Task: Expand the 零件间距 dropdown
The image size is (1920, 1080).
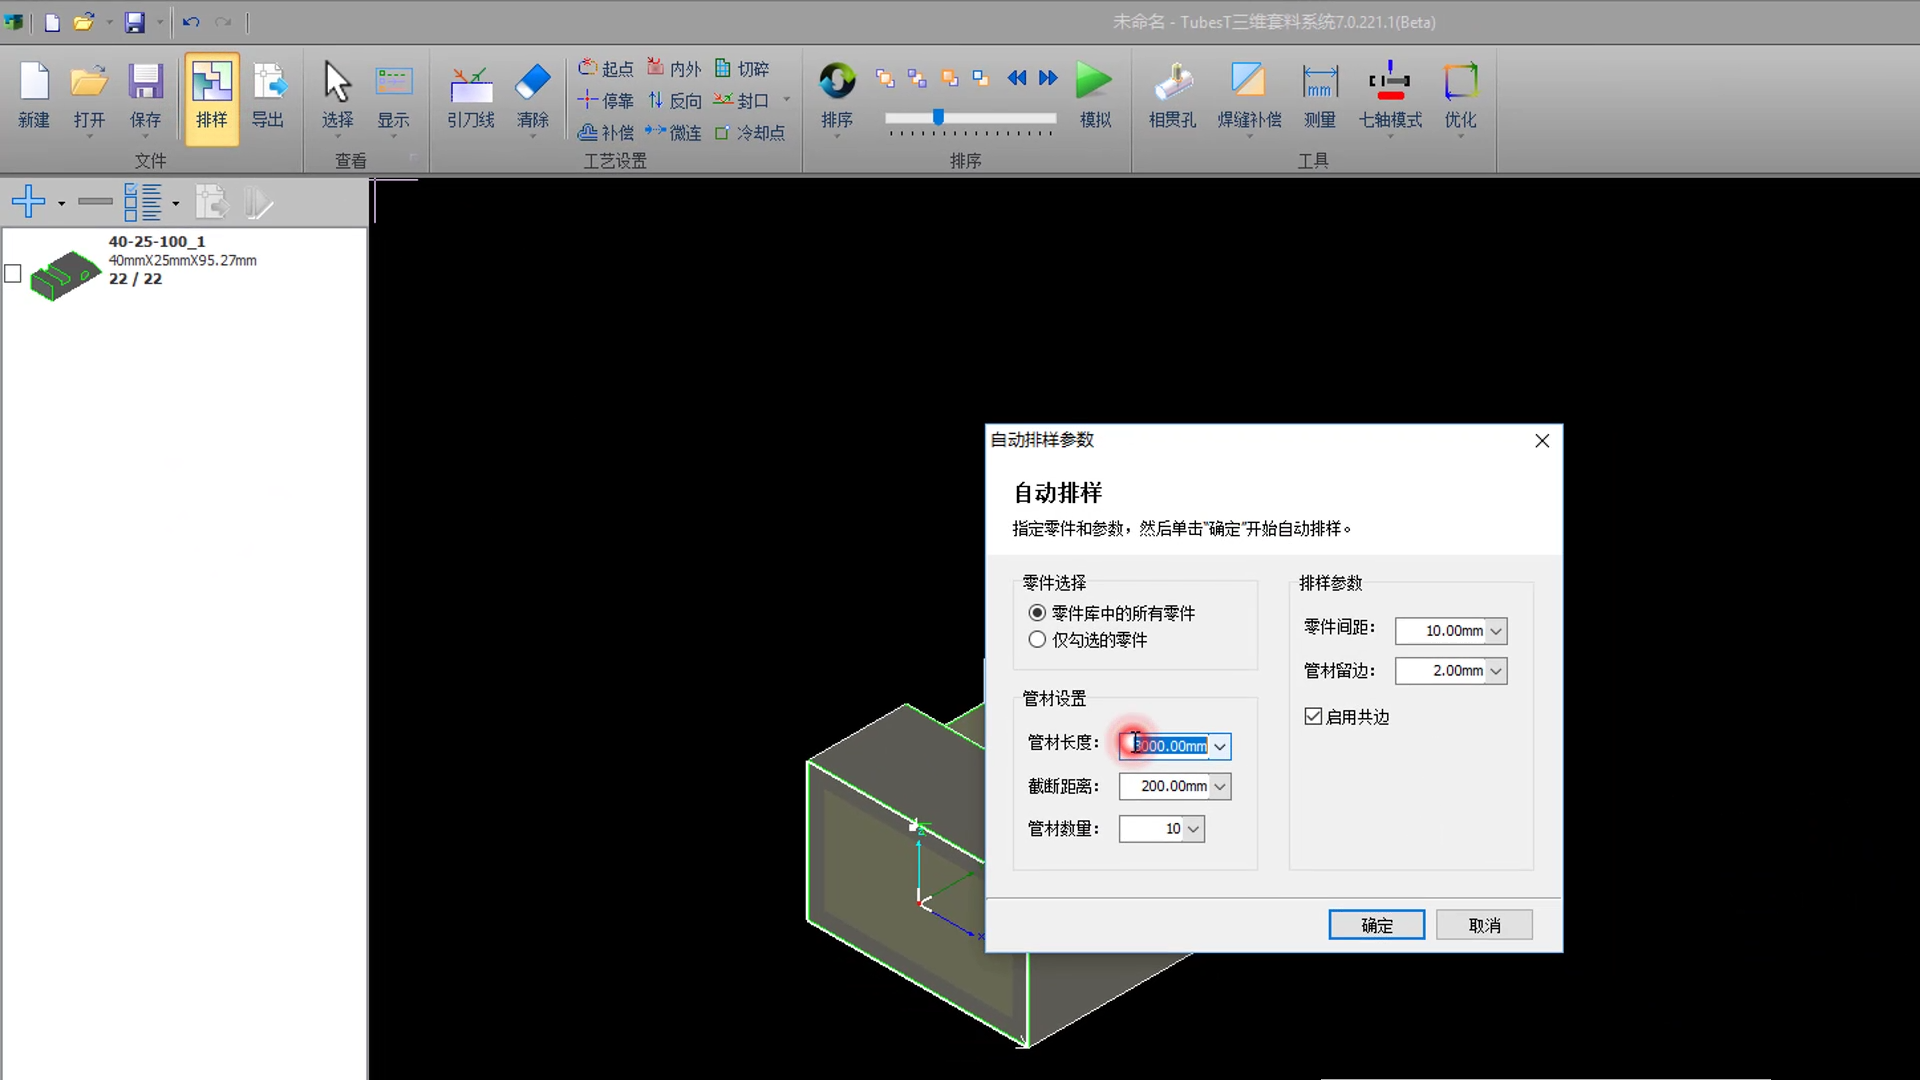Action: [1496, 631]
